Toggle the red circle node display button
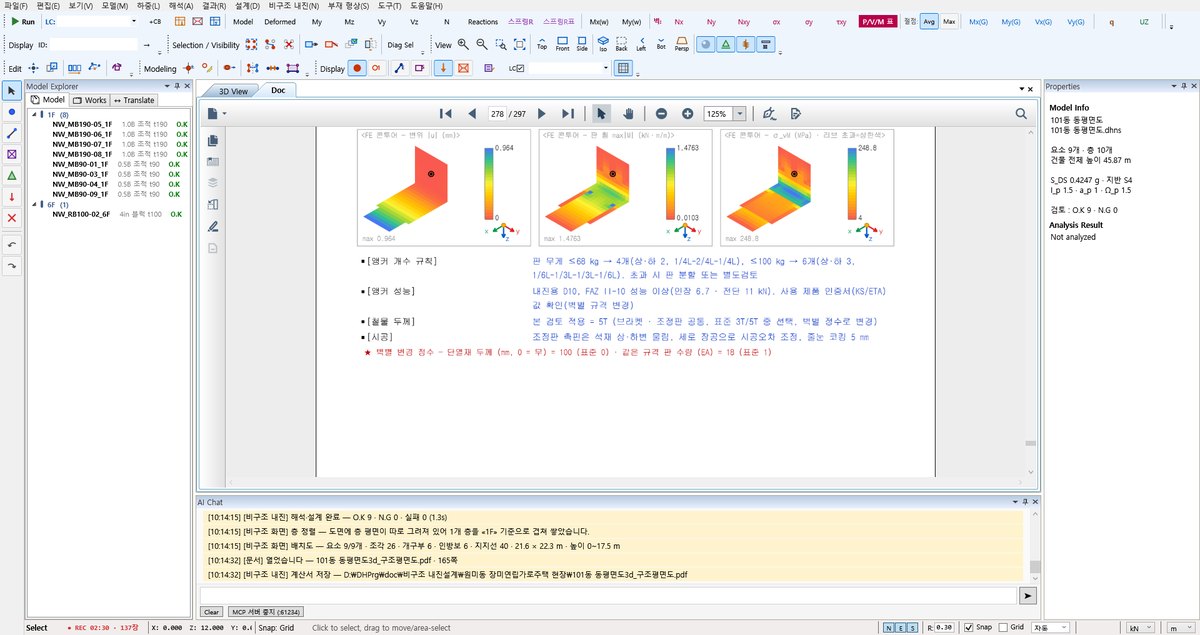This screenshot has width=1200, height=635. pyautogui.click(x=356, y=68)
